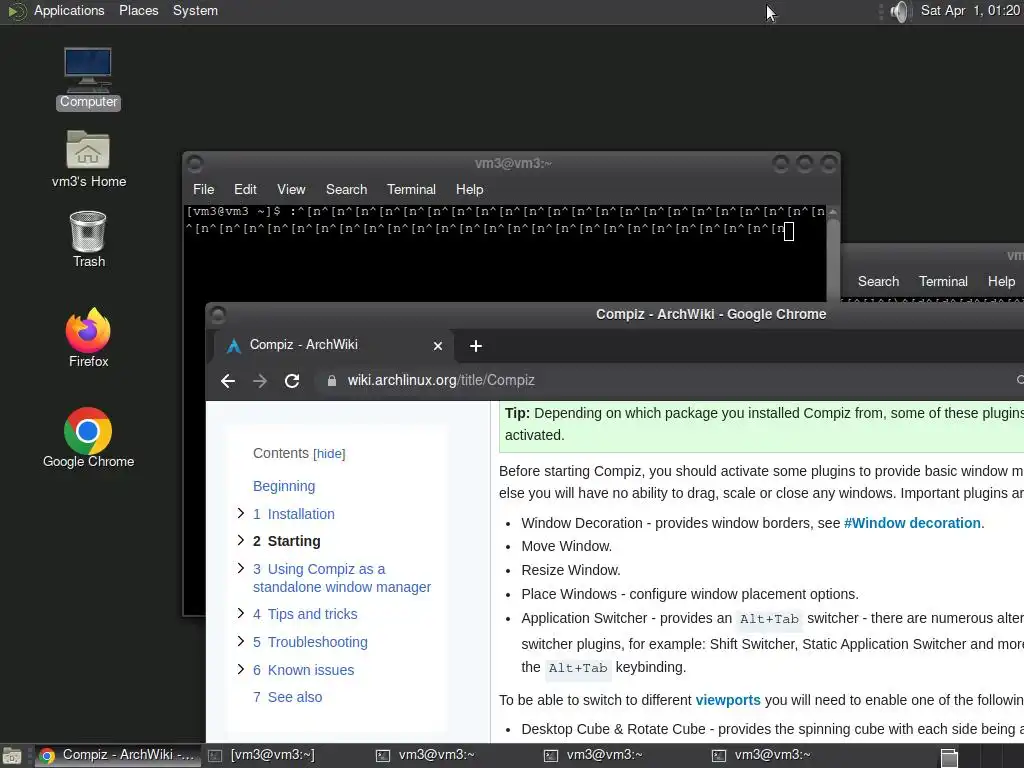Go to Beginning in contents
1024x768 pixels.
pos(284,486)
